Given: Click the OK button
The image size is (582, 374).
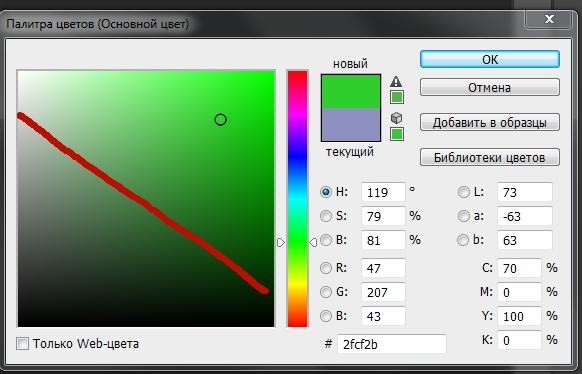Looking at the screenshot, I should coord(490,59).
